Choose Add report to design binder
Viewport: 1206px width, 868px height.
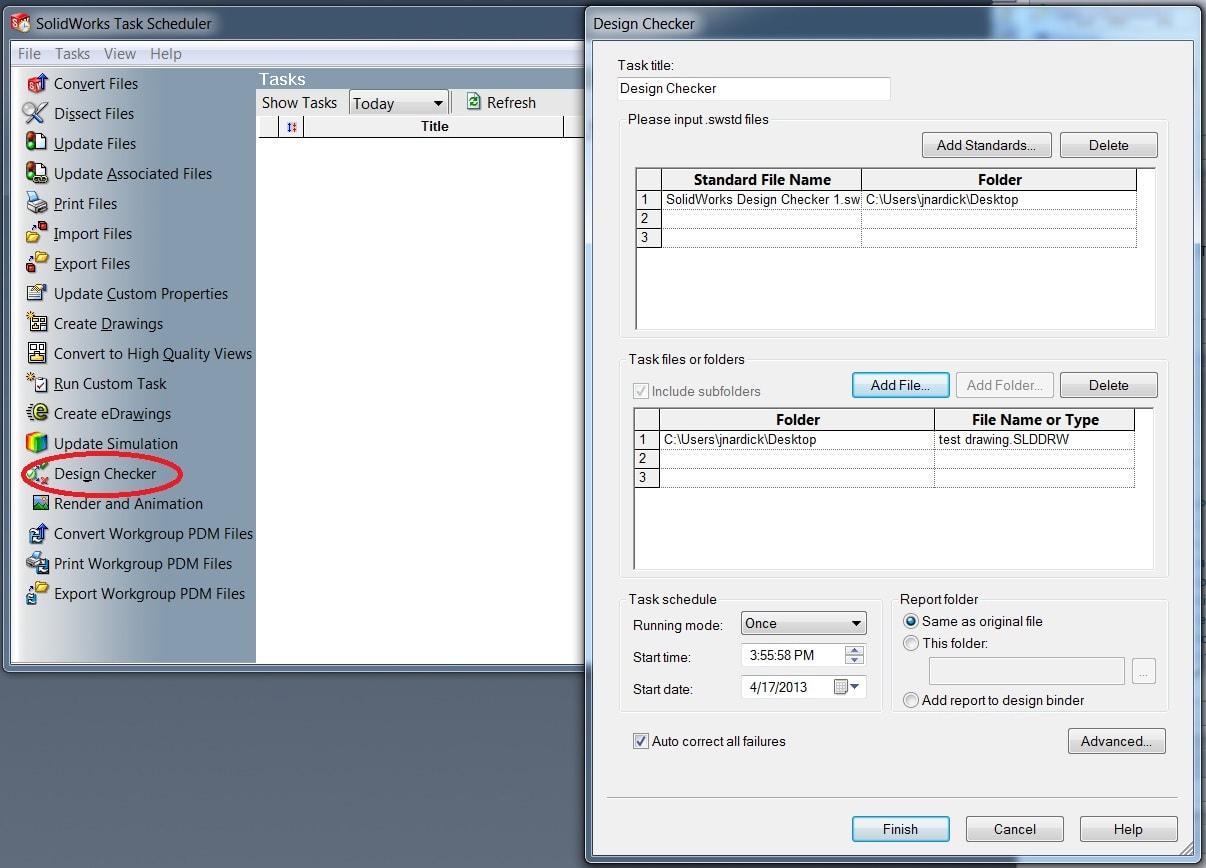pyautogui.click(x=911, y=701)
